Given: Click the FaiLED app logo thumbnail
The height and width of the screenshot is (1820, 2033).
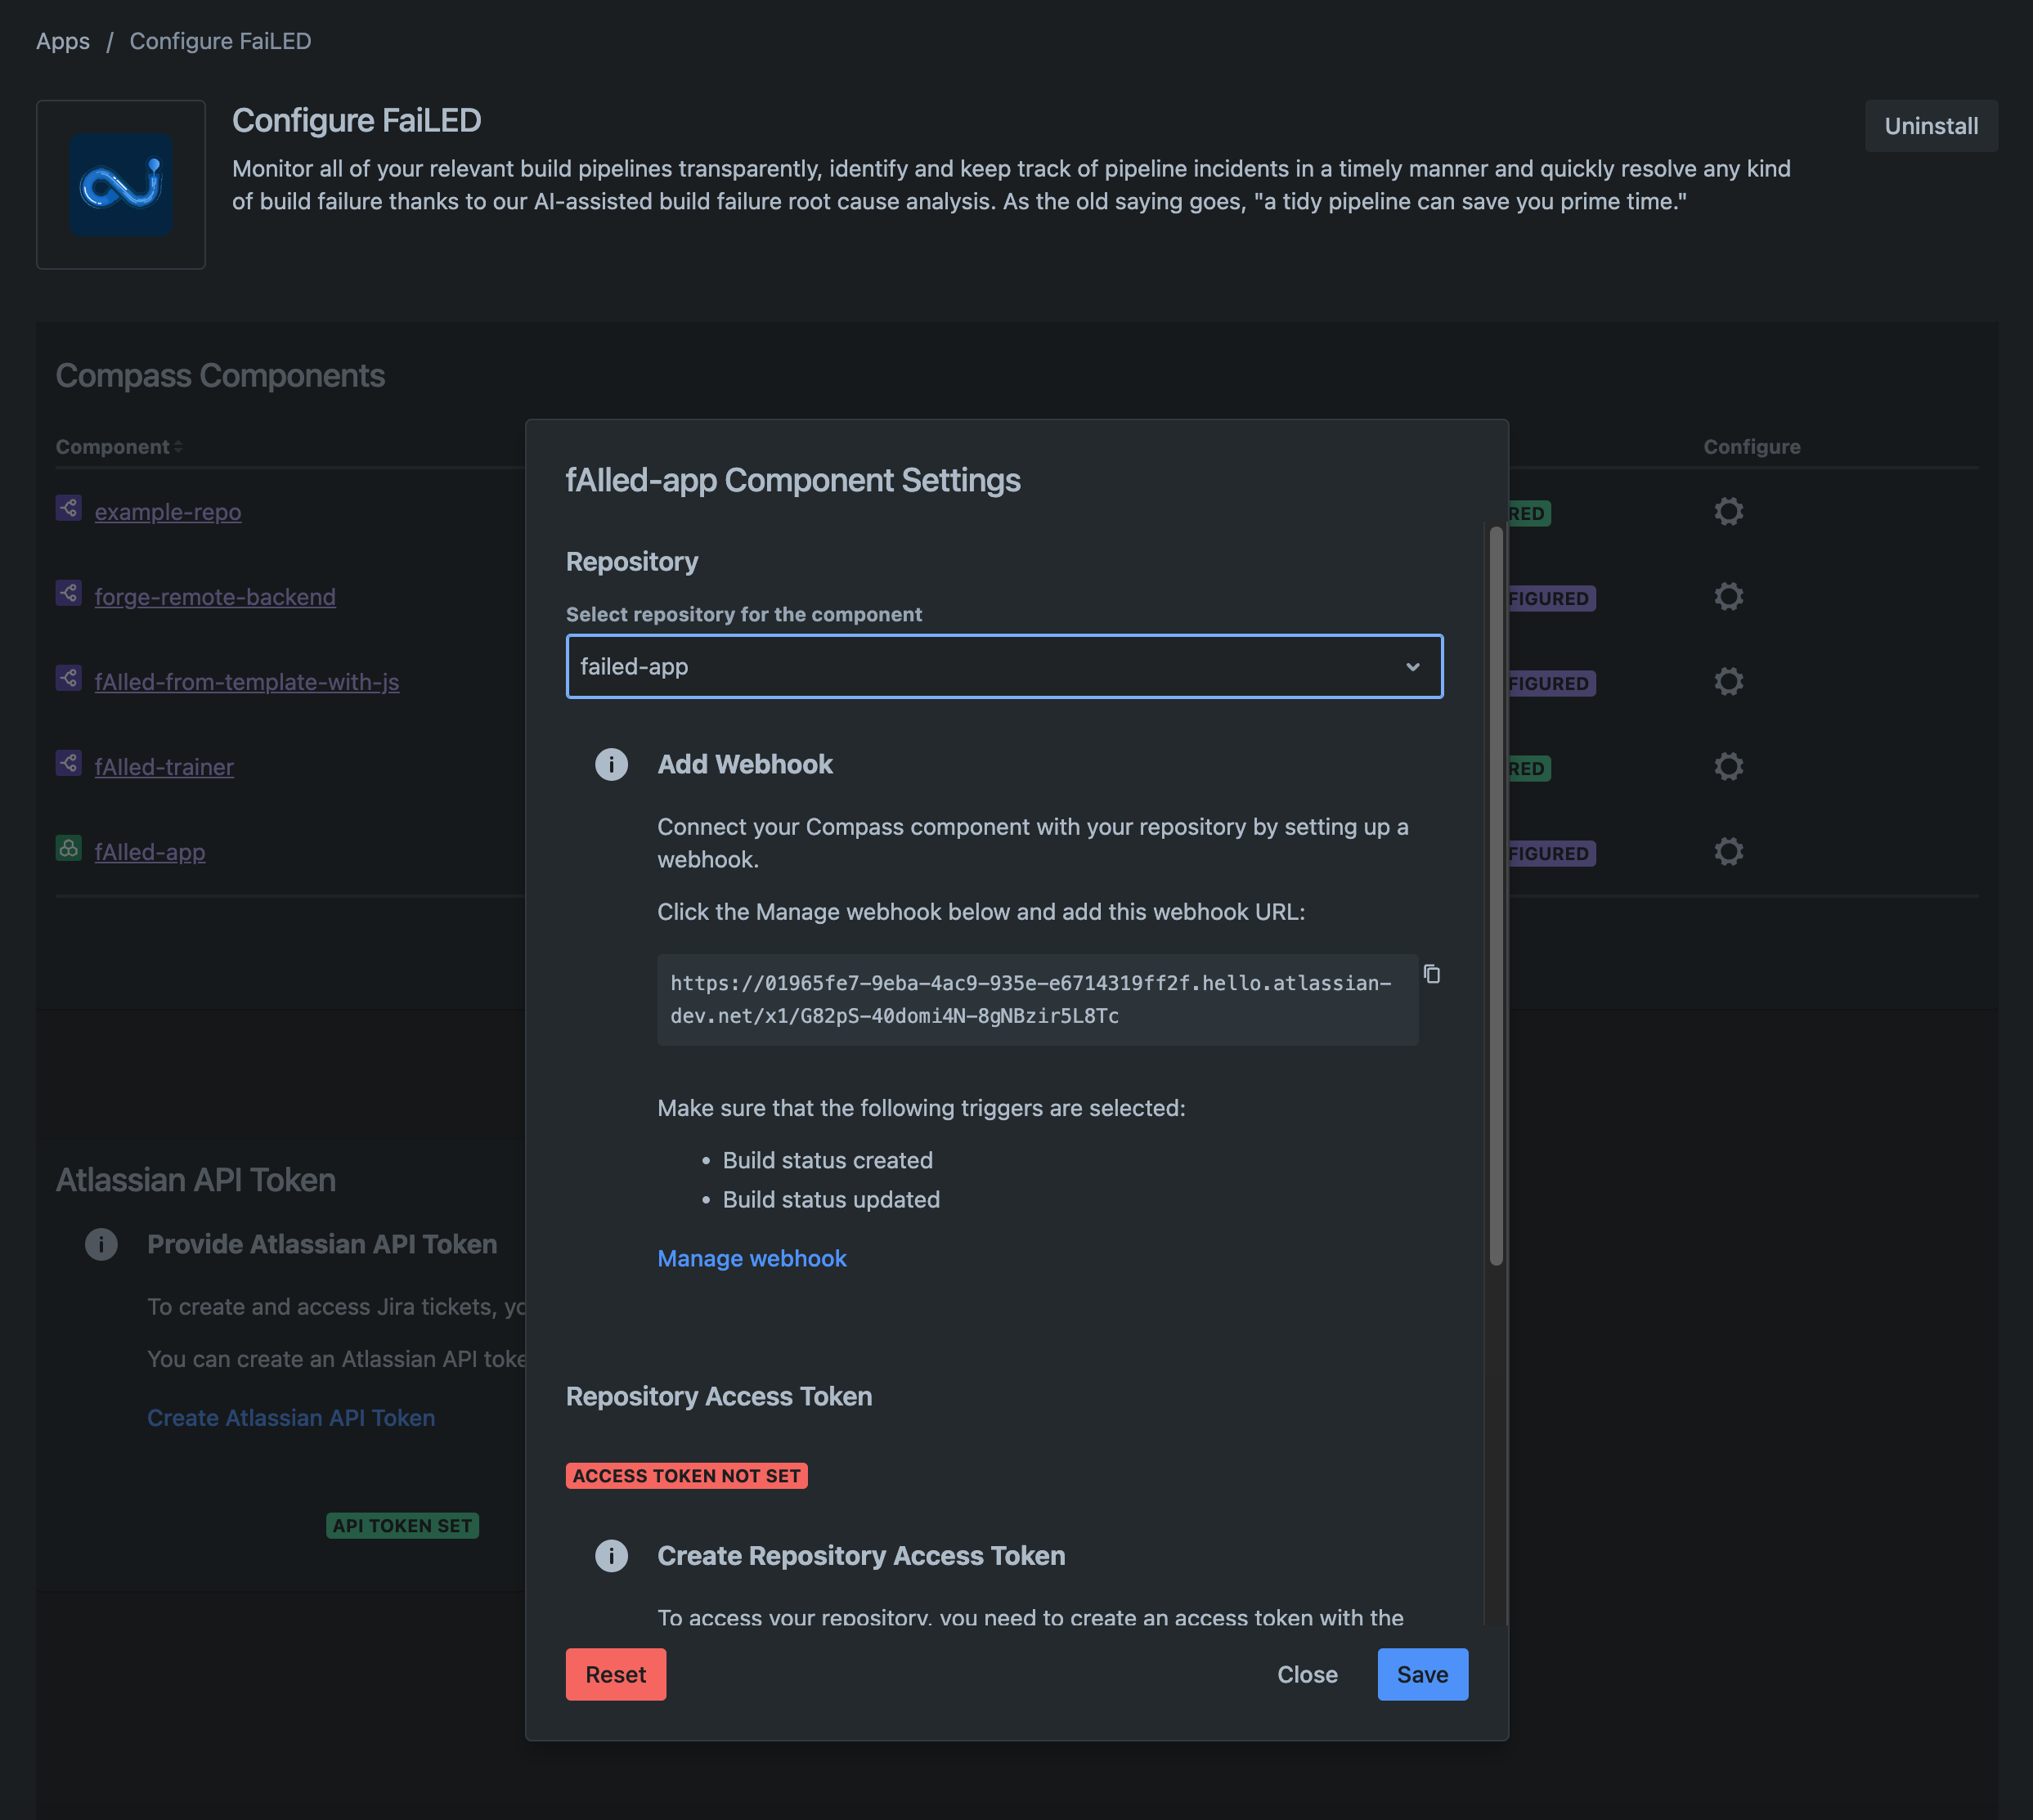Looking at the screenshot, I should click(121, 185).
